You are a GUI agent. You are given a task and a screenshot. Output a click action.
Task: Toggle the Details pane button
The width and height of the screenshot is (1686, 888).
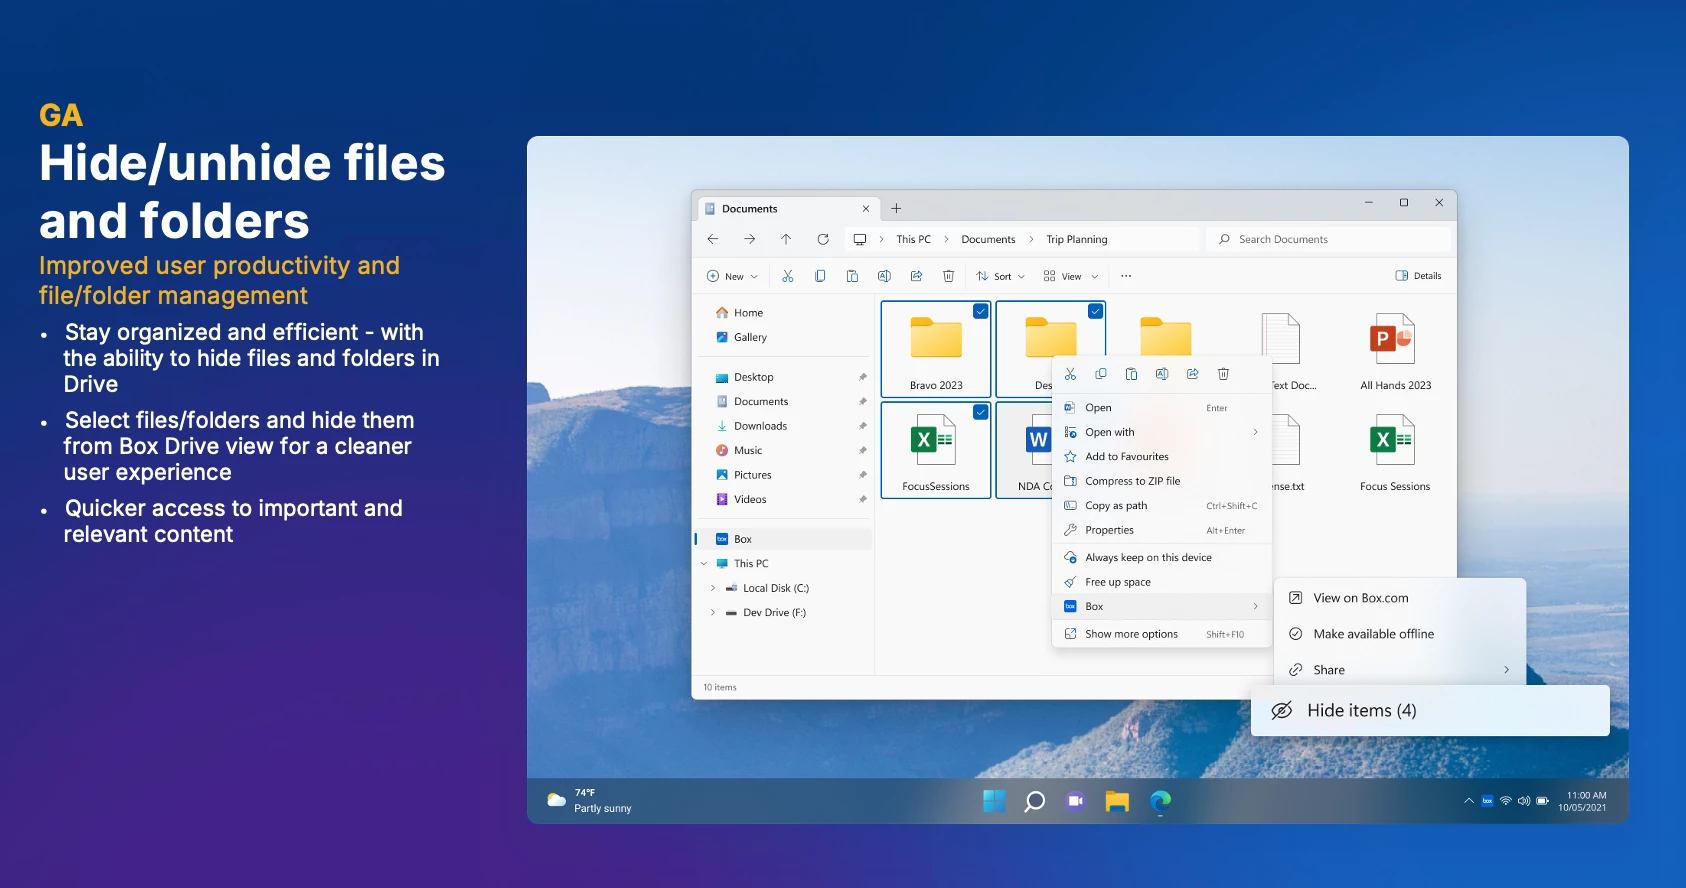click(1418, 276)
